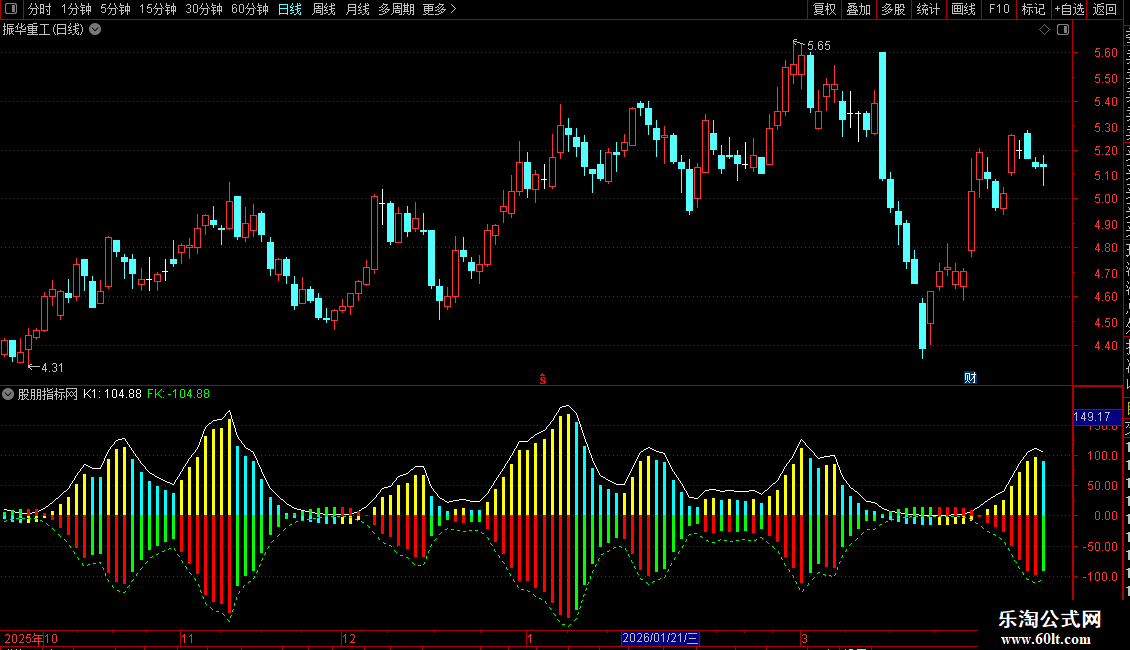Click the 0.00 indicator axis label
This screenshot has width=1130, height=650.
pos(1105,516)
